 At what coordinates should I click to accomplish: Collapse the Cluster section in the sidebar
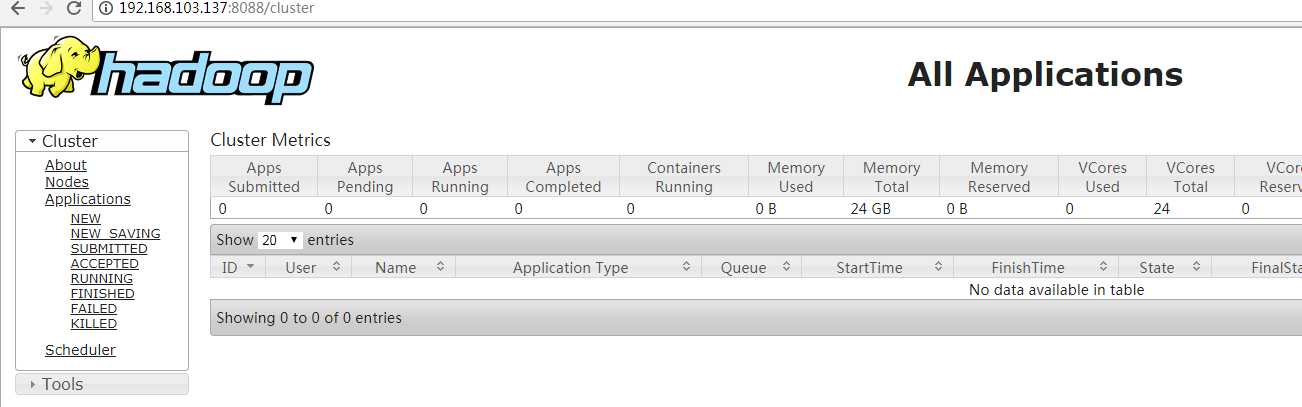coord(102,141)
